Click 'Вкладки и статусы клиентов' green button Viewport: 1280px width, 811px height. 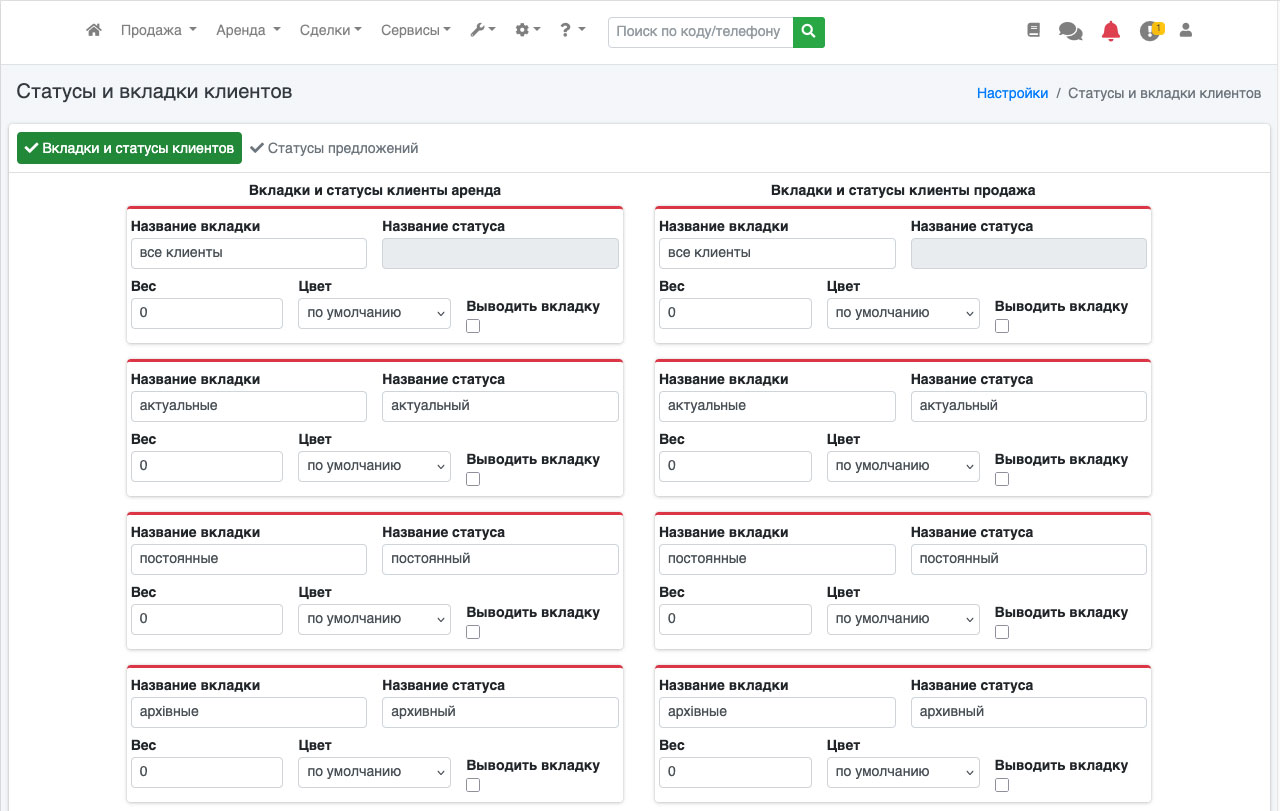tap(129, 148)
